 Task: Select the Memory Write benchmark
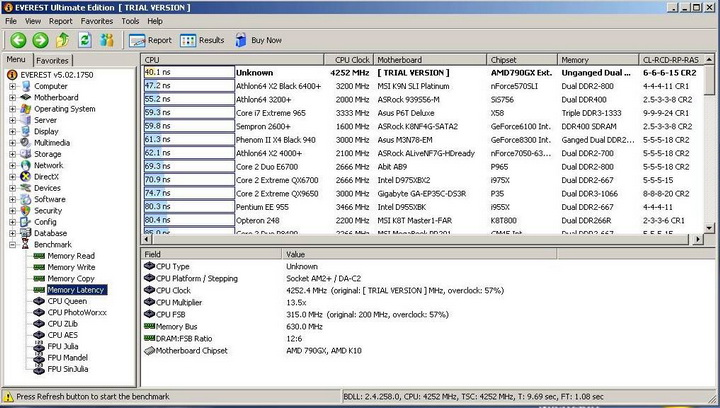(x=71, y=267)
